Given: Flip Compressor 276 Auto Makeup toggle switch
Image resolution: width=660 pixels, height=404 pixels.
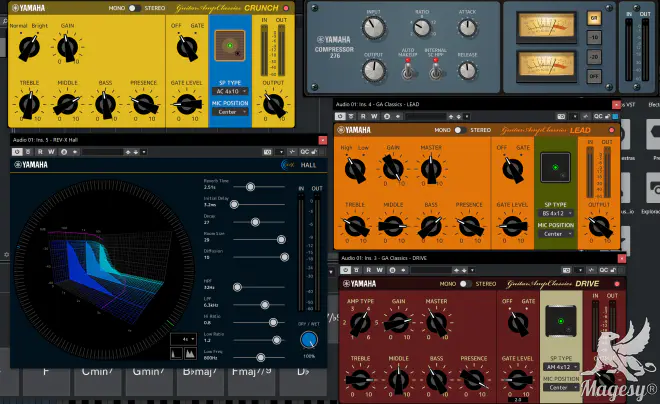Looking at the screenshot, I should pyautogui.click(x=407, y=69).
